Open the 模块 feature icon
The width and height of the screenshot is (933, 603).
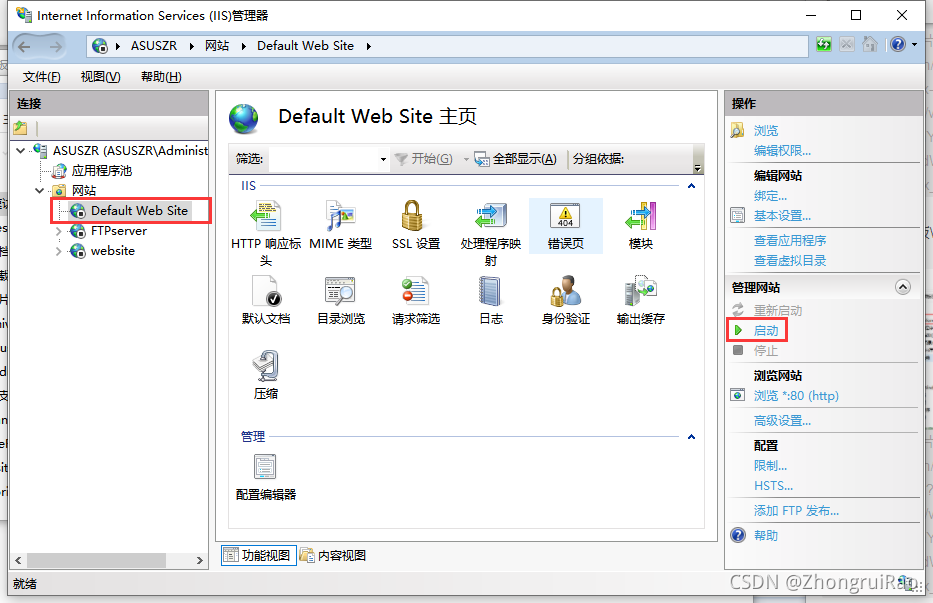pos(640,216)
